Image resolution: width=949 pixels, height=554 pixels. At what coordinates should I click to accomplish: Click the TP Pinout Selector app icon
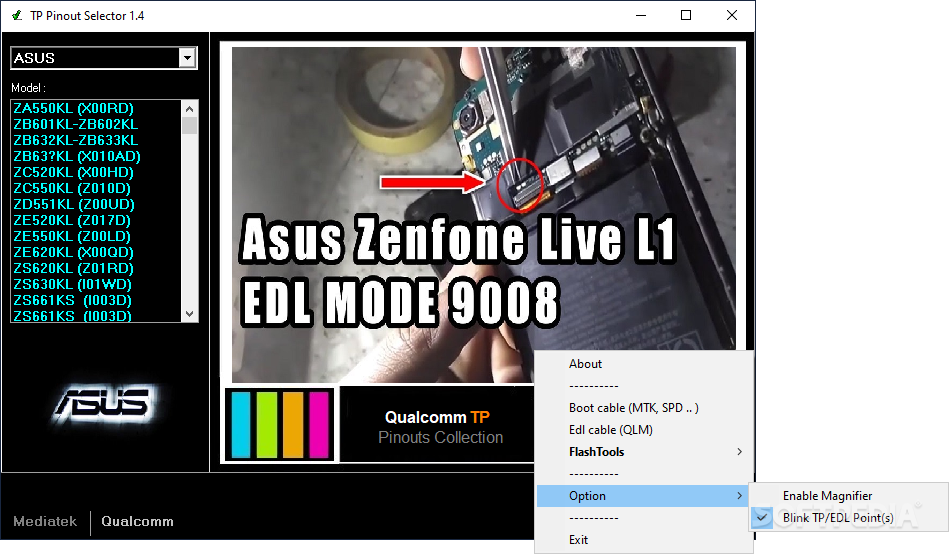coord(17,15)
